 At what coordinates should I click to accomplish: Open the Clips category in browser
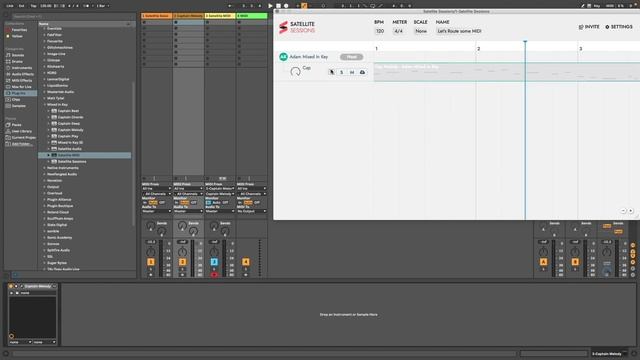click(x=16, y=100)
